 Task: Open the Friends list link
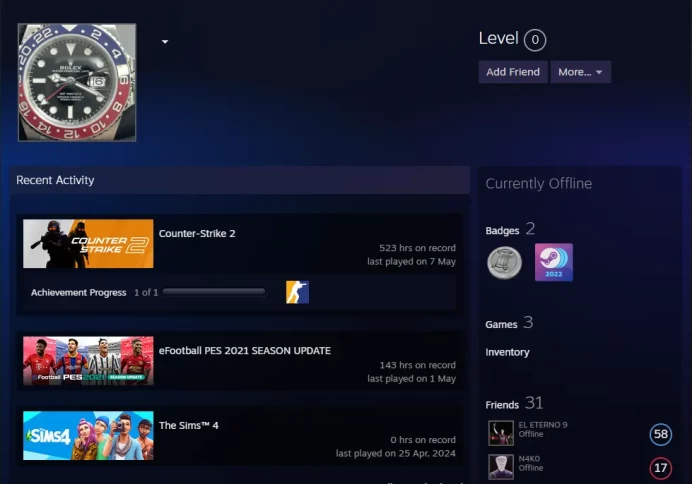click(x=514, y=404)
